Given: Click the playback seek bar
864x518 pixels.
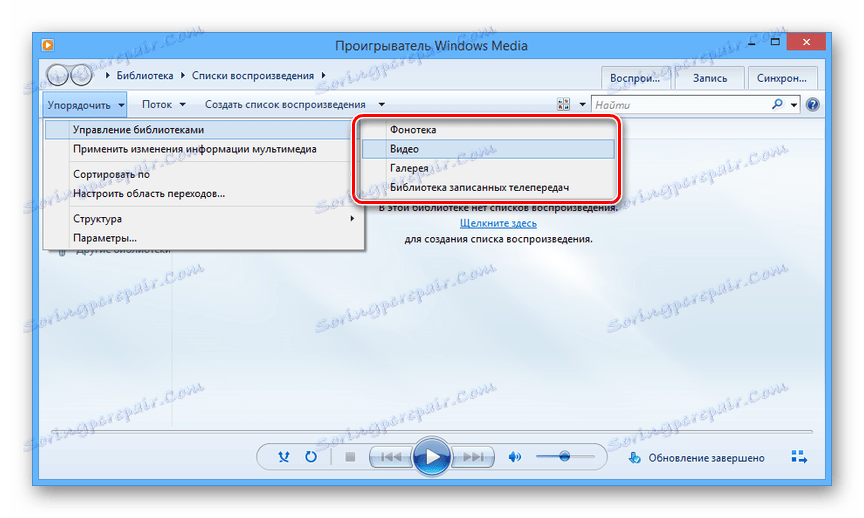Looking at the screenshot, I should 431,431.
